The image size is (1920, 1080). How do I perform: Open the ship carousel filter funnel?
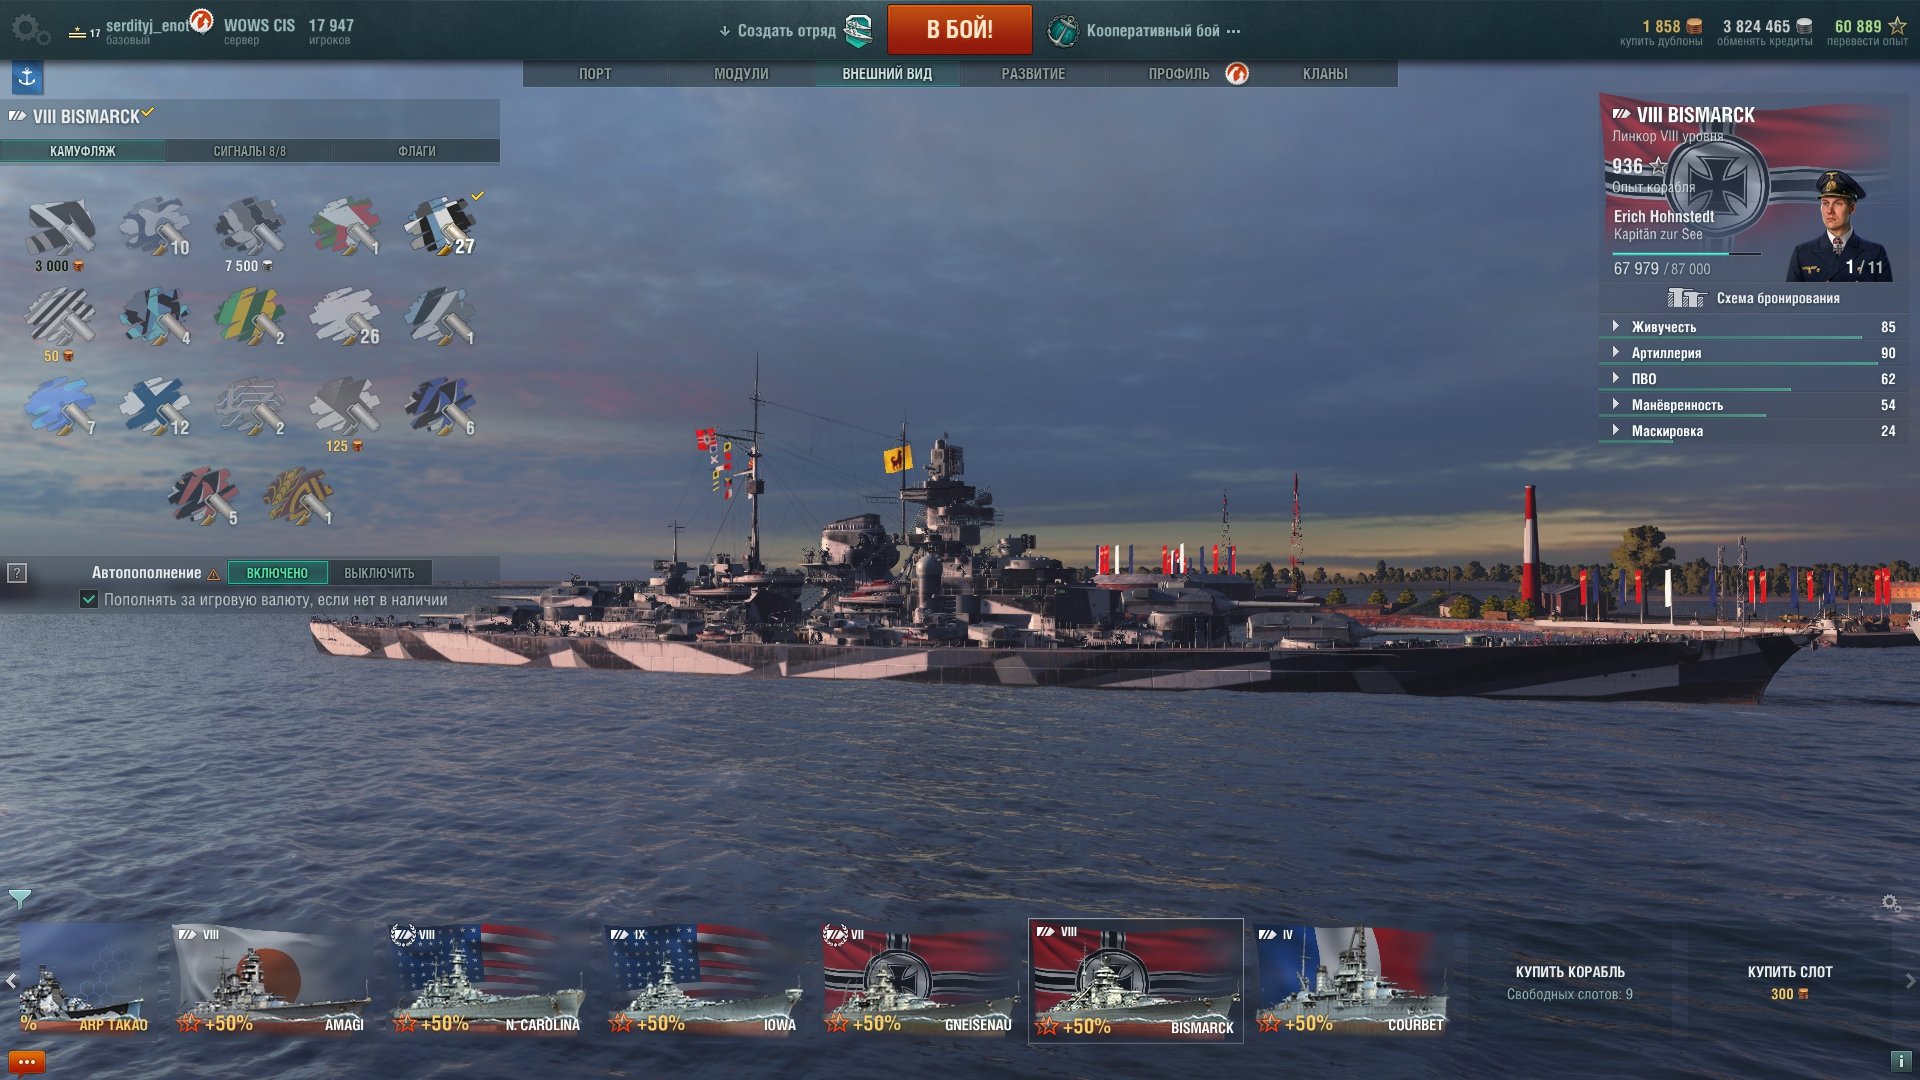(19, 899)
